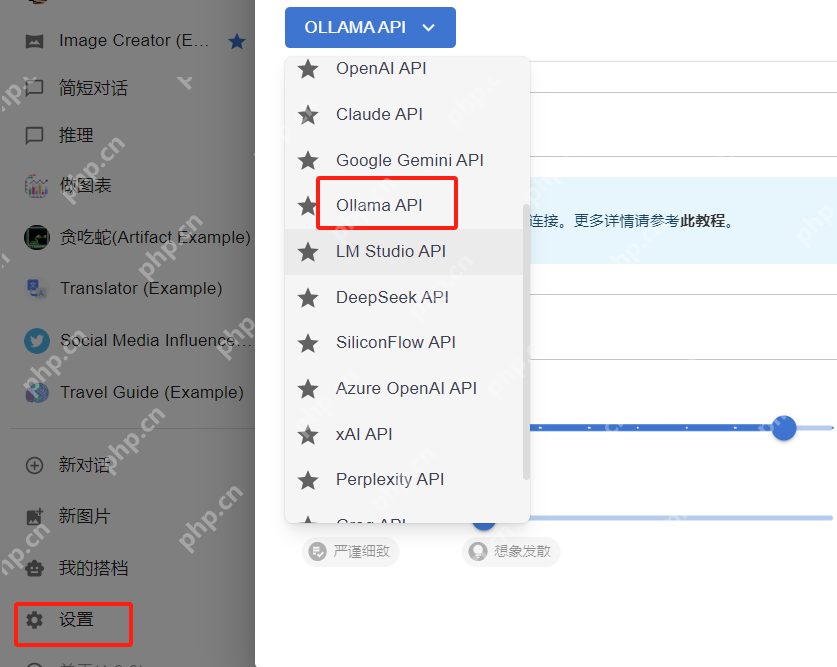Click the 贪吃蛇 Artifact Example icon

[33, 237]
